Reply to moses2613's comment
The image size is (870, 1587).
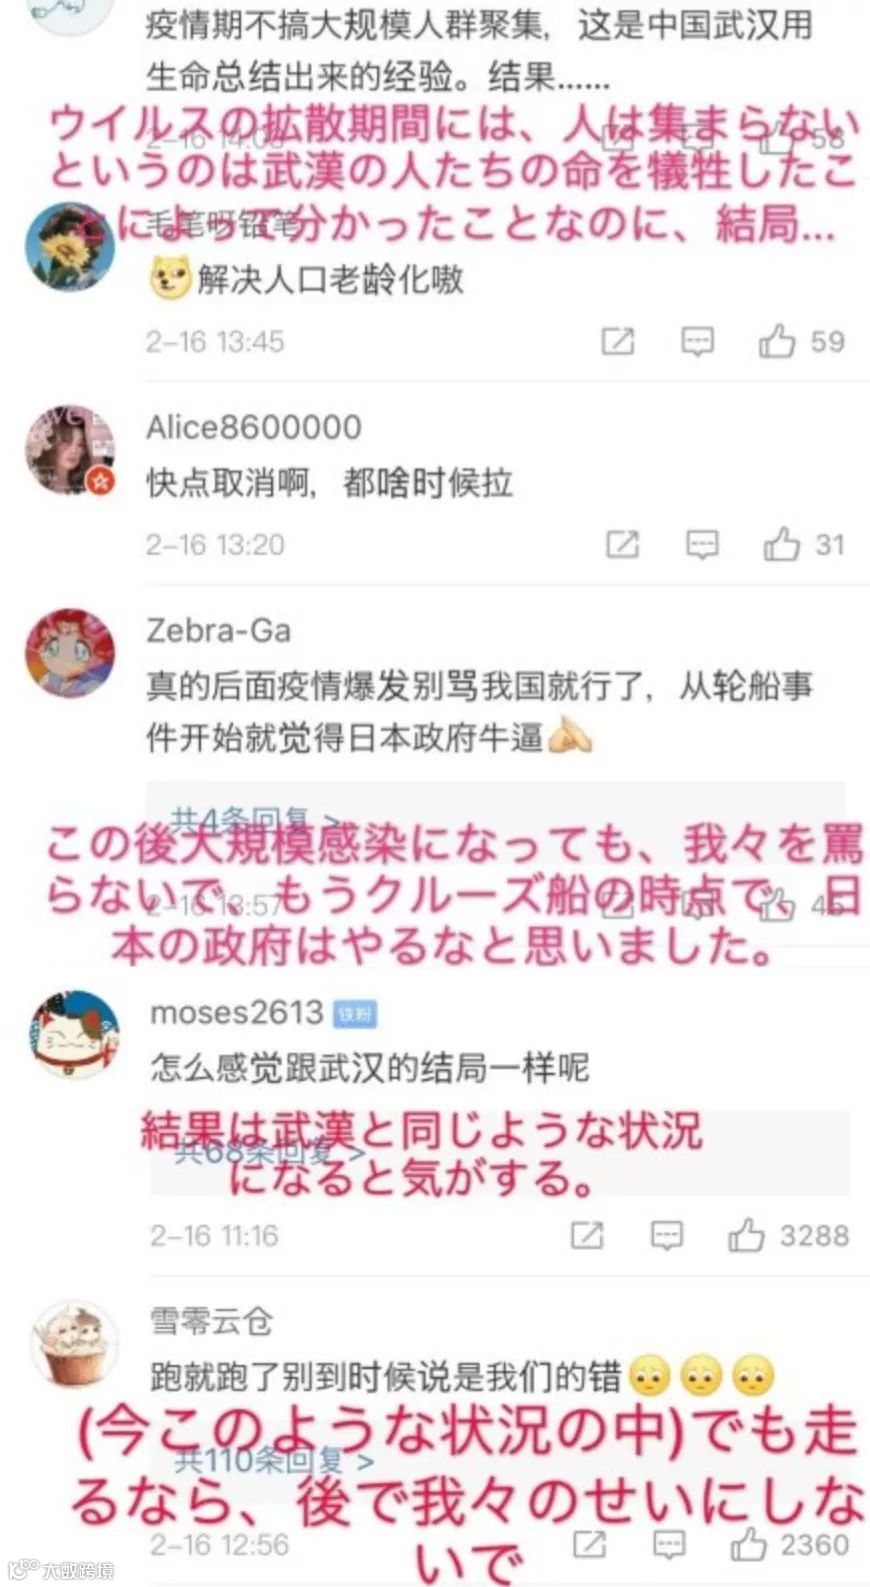click(666, 1236)
